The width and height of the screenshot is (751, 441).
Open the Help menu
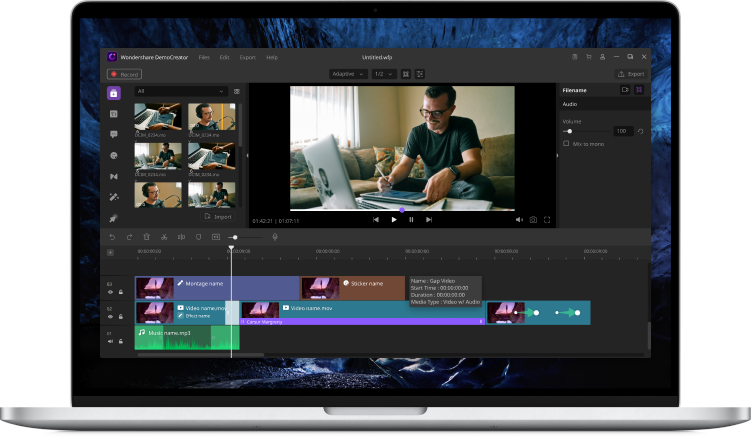(x=272, y=57)
